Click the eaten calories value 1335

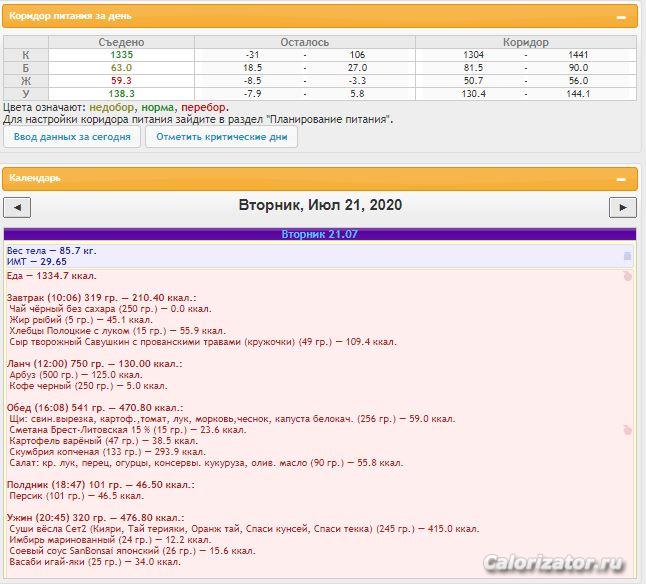click(121, 54)
